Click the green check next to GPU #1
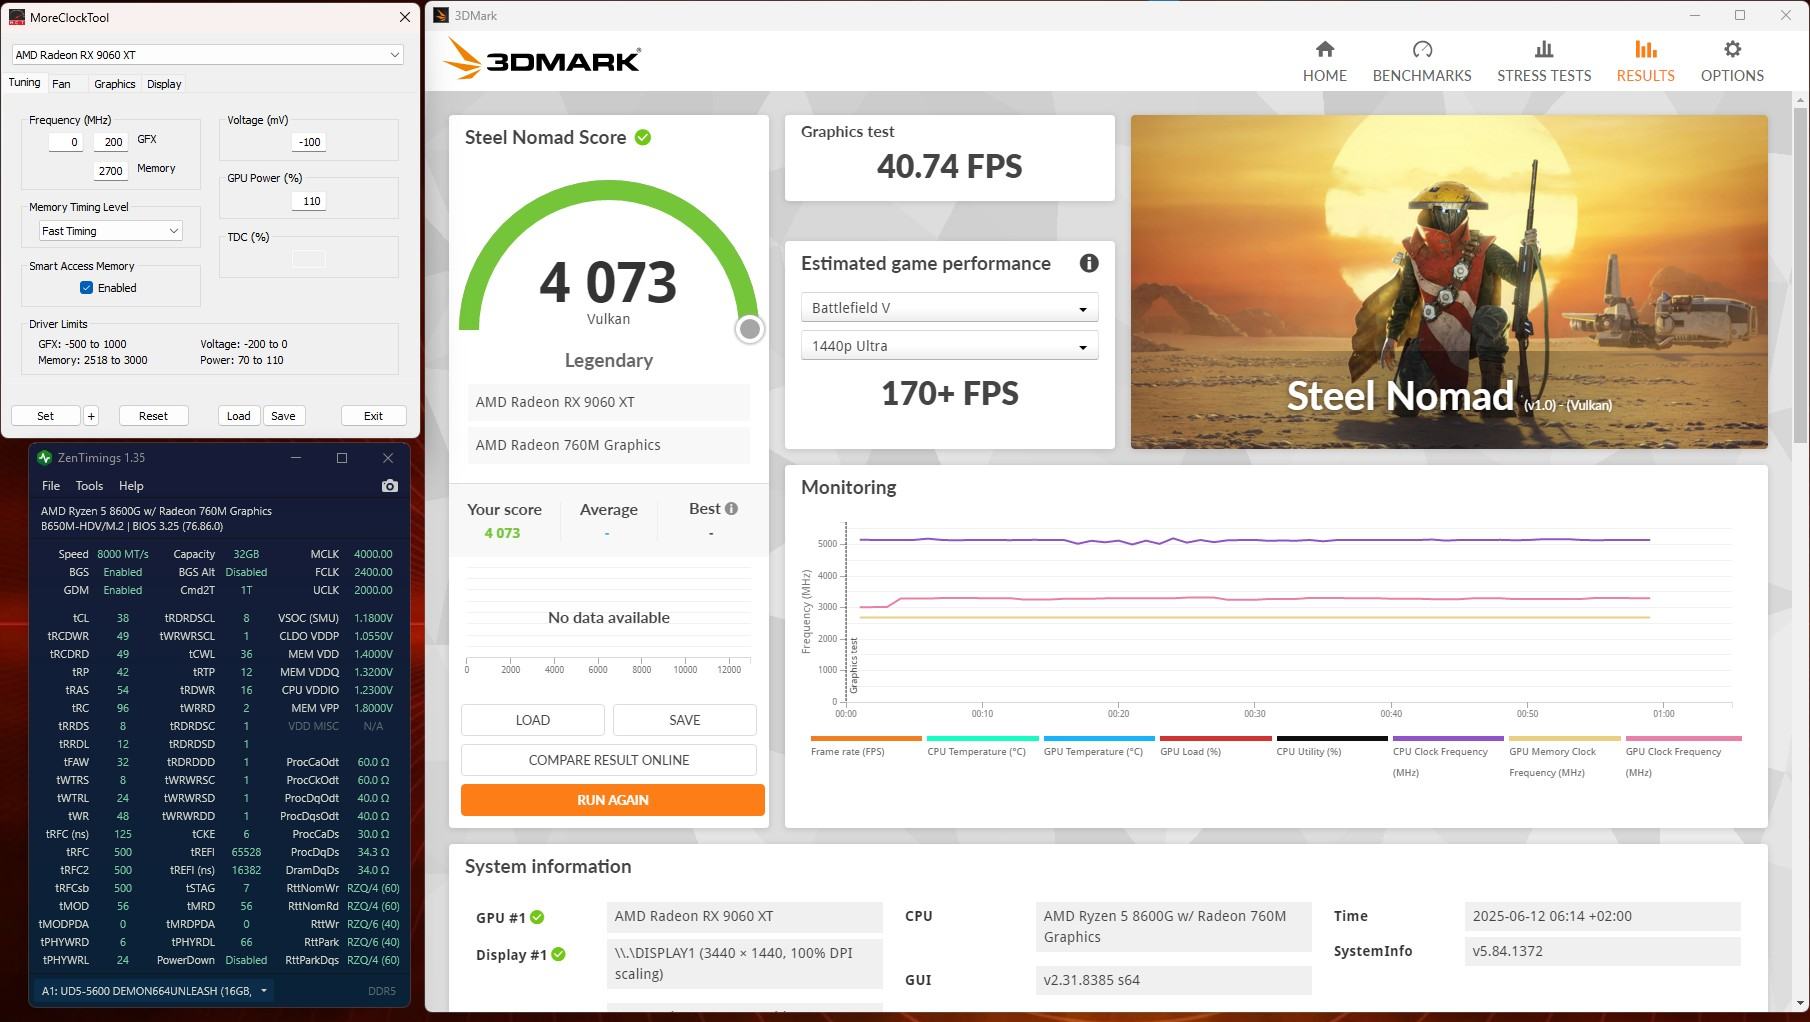1810x1022 pixels. click(537, 917)
